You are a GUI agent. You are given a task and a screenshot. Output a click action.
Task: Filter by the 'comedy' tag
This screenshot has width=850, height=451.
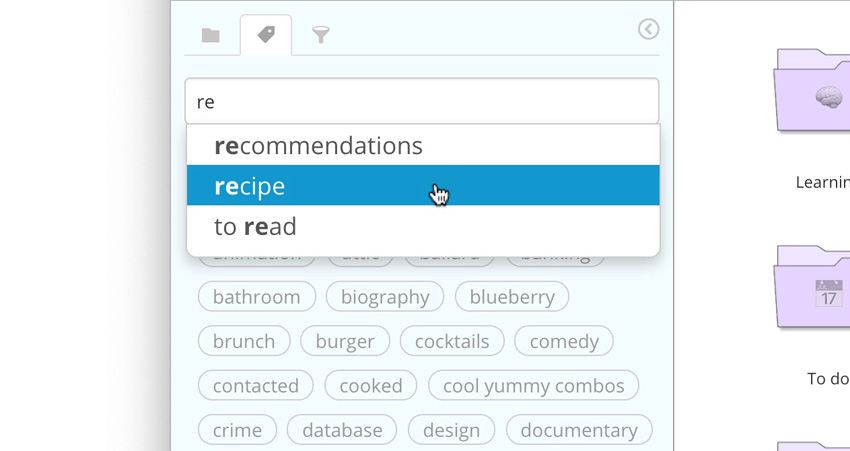click(564, 341)
